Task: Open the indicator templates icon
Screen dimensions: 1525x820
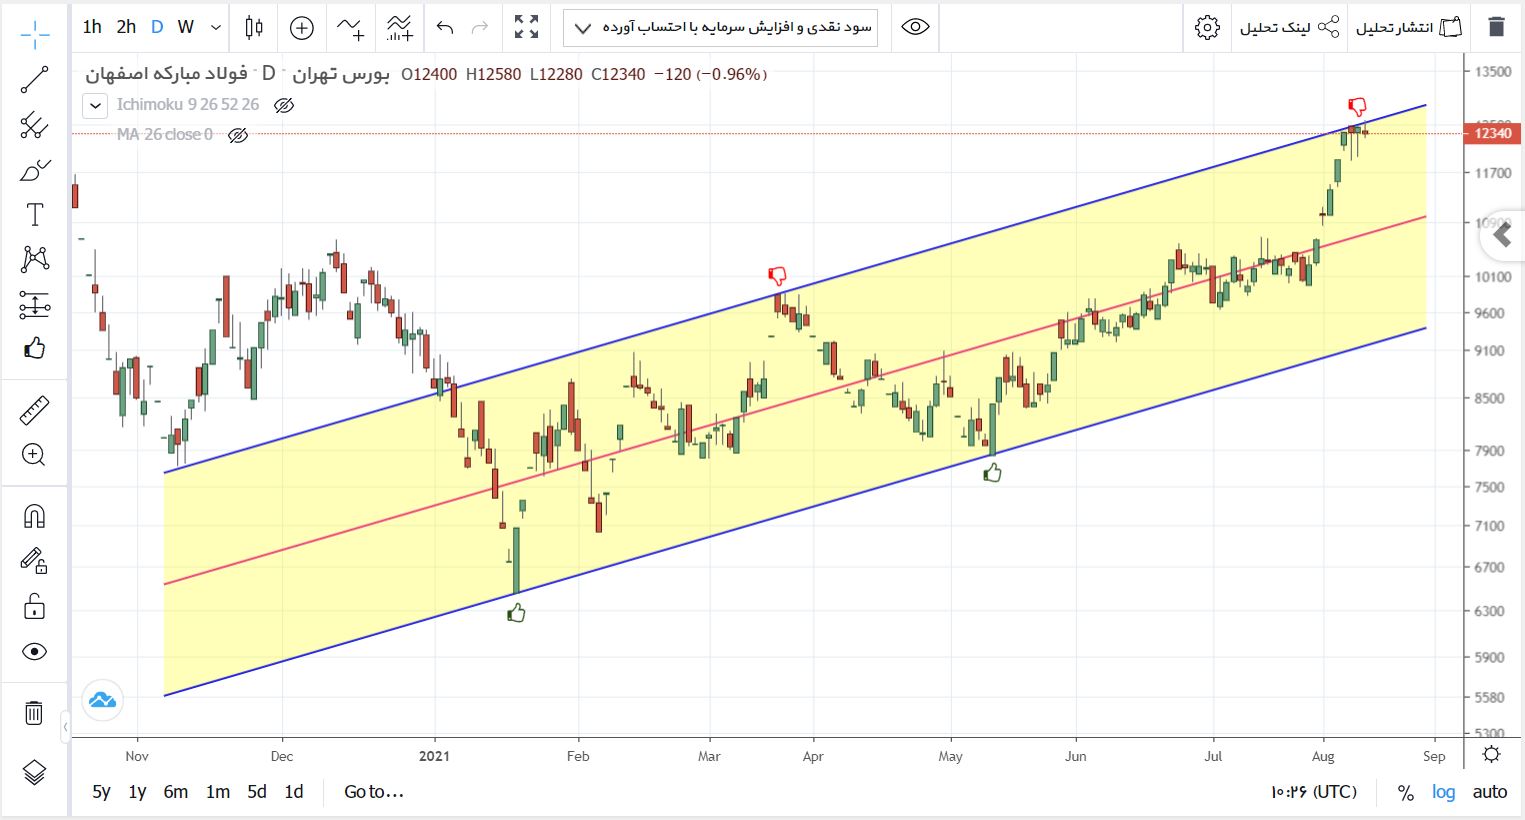Action: click(x=399, y=27)
